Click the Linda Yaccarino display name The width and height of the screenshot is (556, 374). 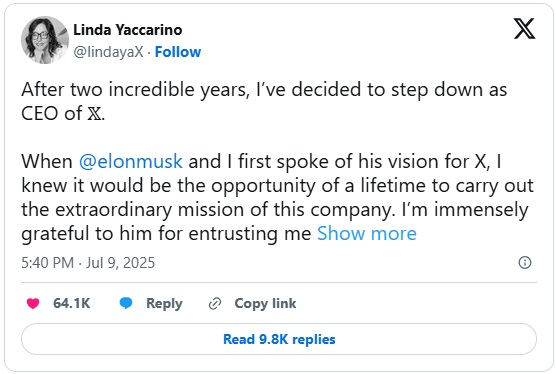click(x=128, y=30)
